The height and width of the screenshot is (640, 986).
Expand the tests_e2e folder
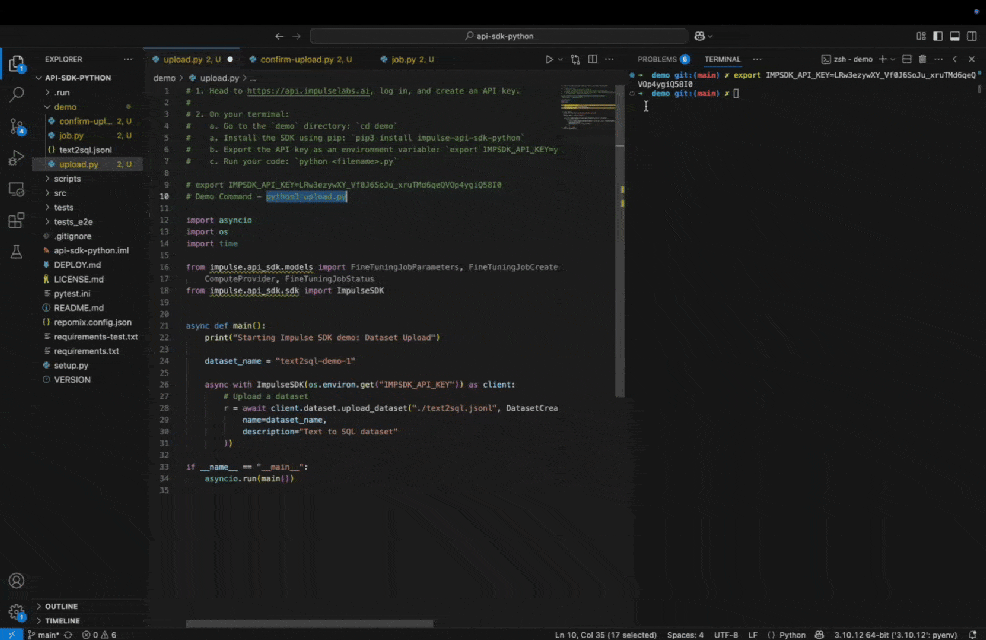pos(73,222)
